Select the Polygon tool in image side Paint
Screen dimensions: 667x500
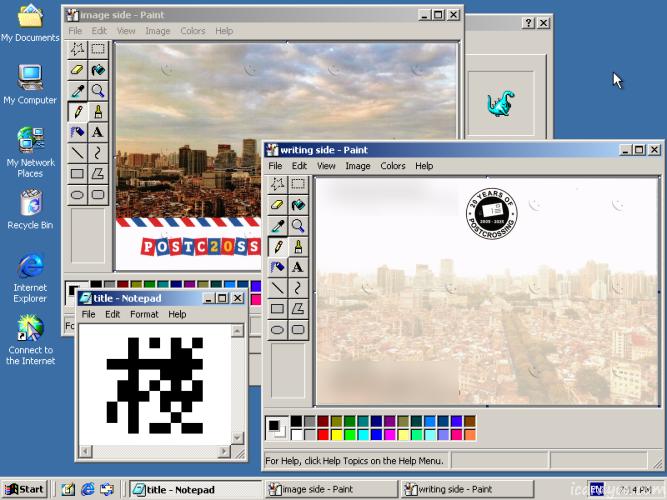pos(98,174)
